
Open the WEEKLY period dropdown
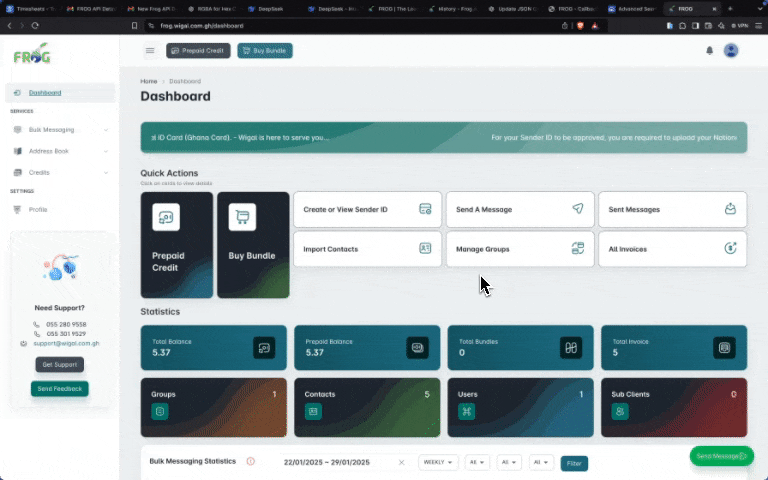point(438,462)
